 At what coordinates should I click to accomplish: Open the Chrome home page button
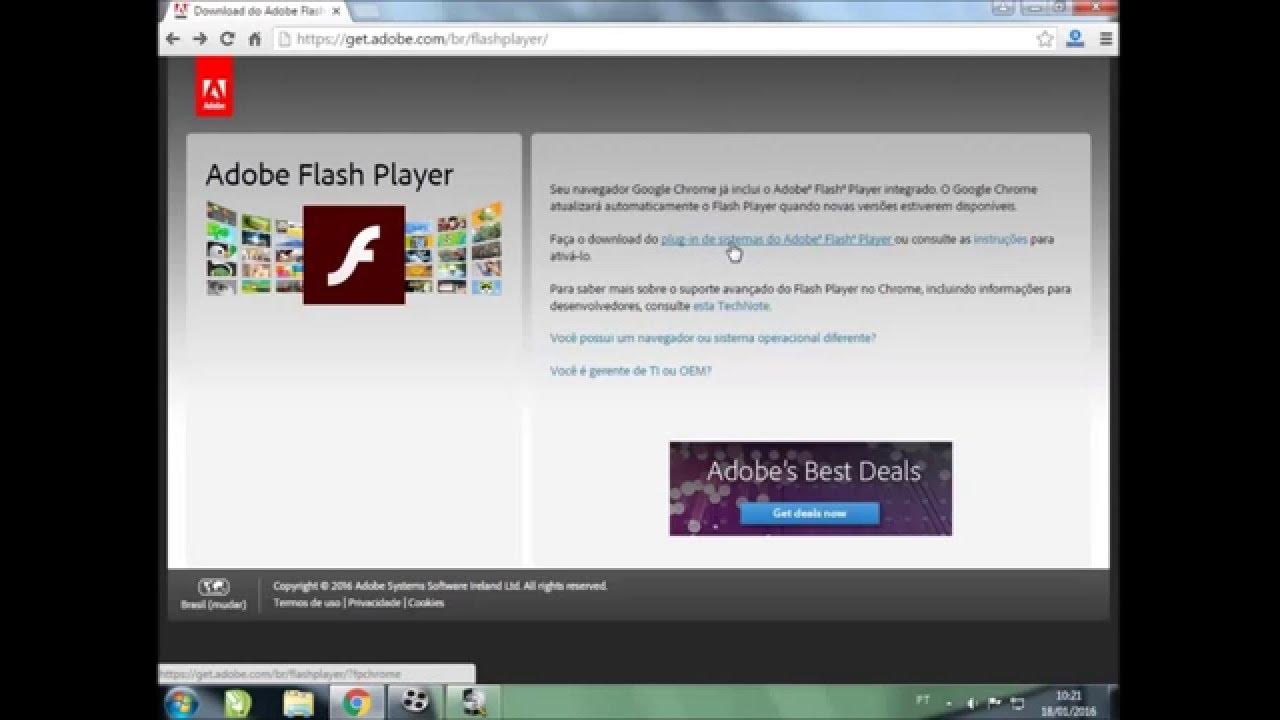pos(254,39)
